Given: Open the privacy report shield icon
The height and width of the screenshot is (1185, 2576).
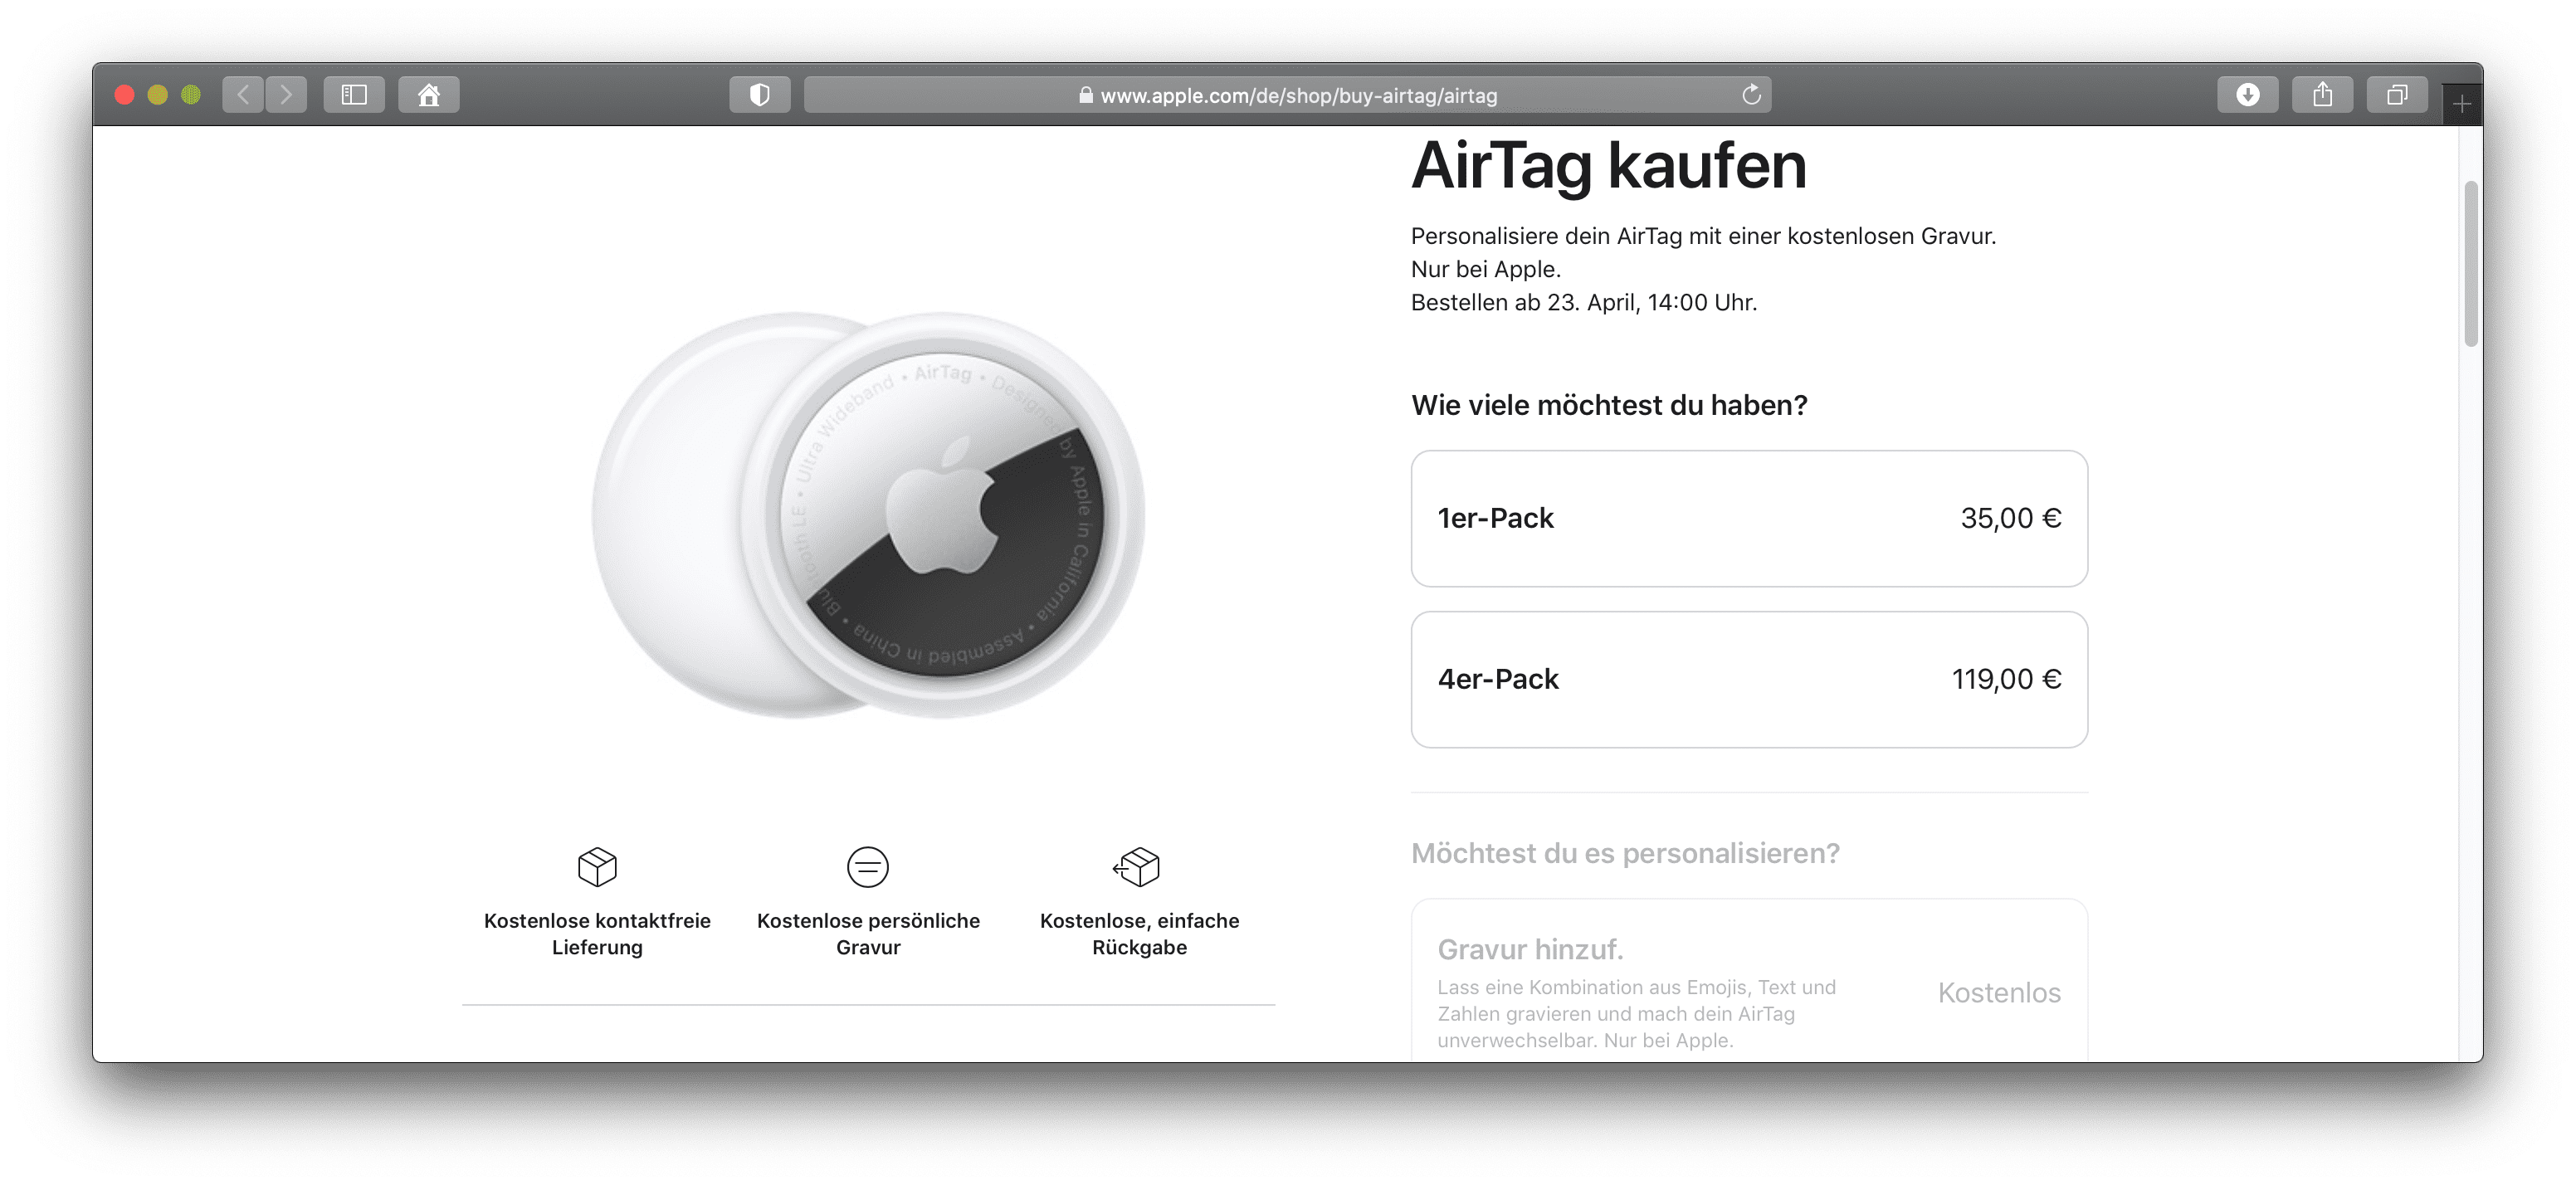Looking at the screenshot, I should coord(760,95).
